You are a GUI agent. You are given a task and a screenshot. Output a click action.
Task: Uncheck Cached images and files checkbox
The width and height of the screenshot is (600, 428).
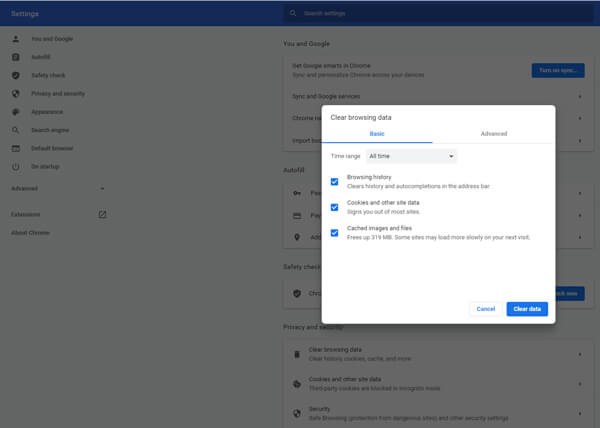(x=334, y=233)
